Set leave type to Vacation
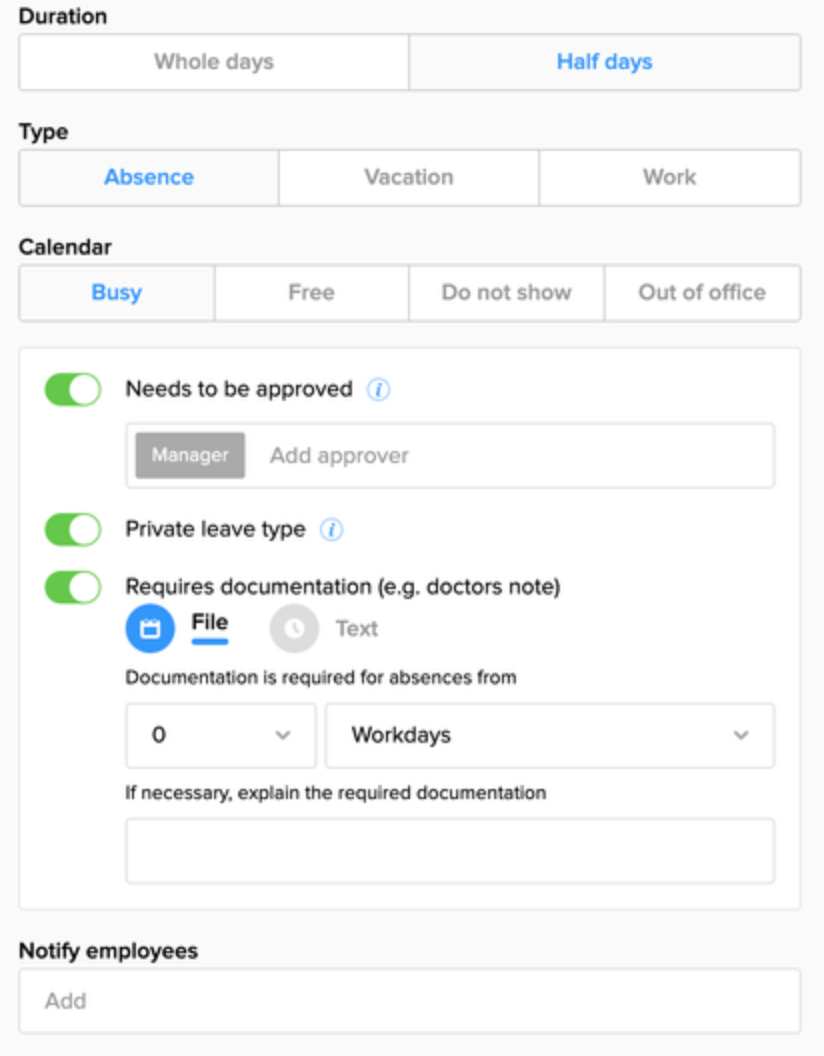Viewport: 824px width, 1056px height. pos(408,178)
